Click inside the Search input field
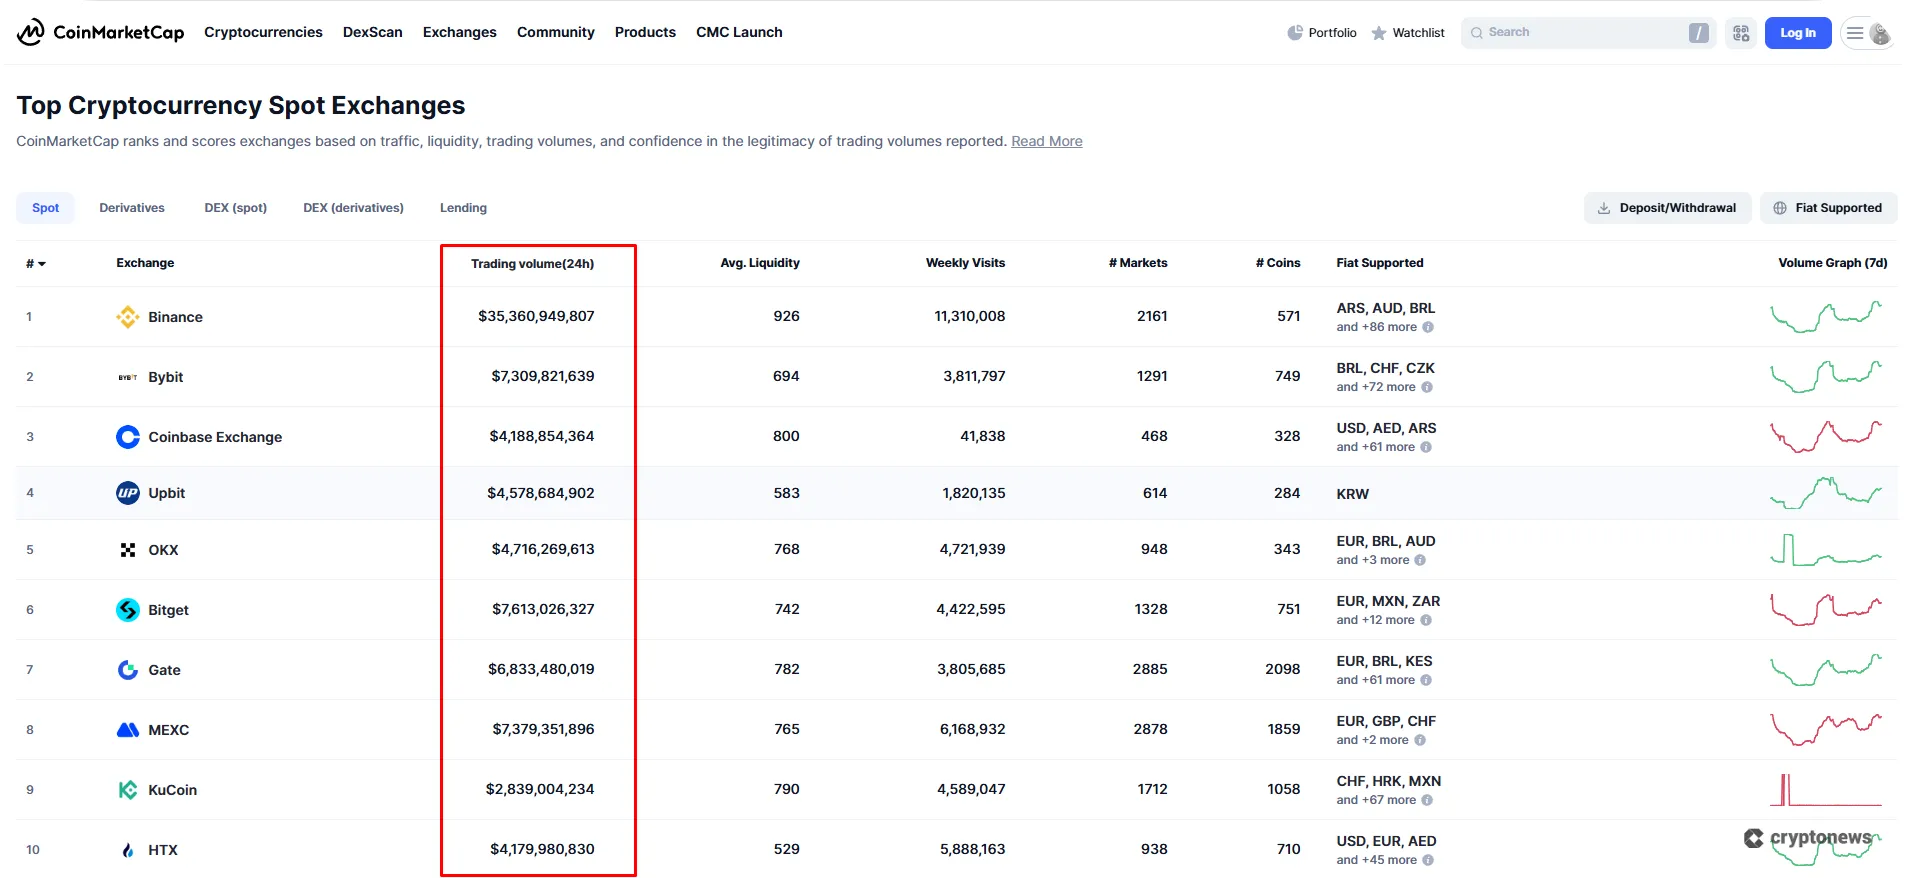The width and height of the screenshot is (1906, 878). click(1588, 33)
